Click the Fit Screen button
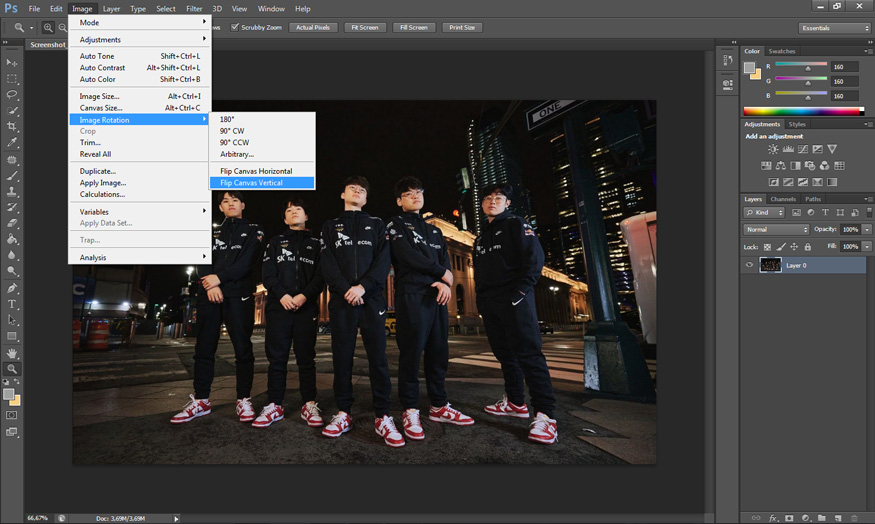875x524 pixels. pyautogui.click(x=365, y=27)
